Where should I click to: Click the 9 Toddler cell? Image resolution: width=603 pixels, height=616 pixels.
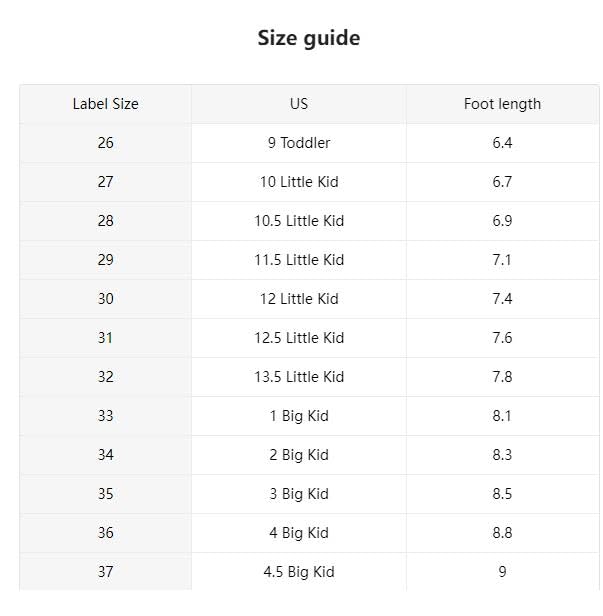click(298, 143)
